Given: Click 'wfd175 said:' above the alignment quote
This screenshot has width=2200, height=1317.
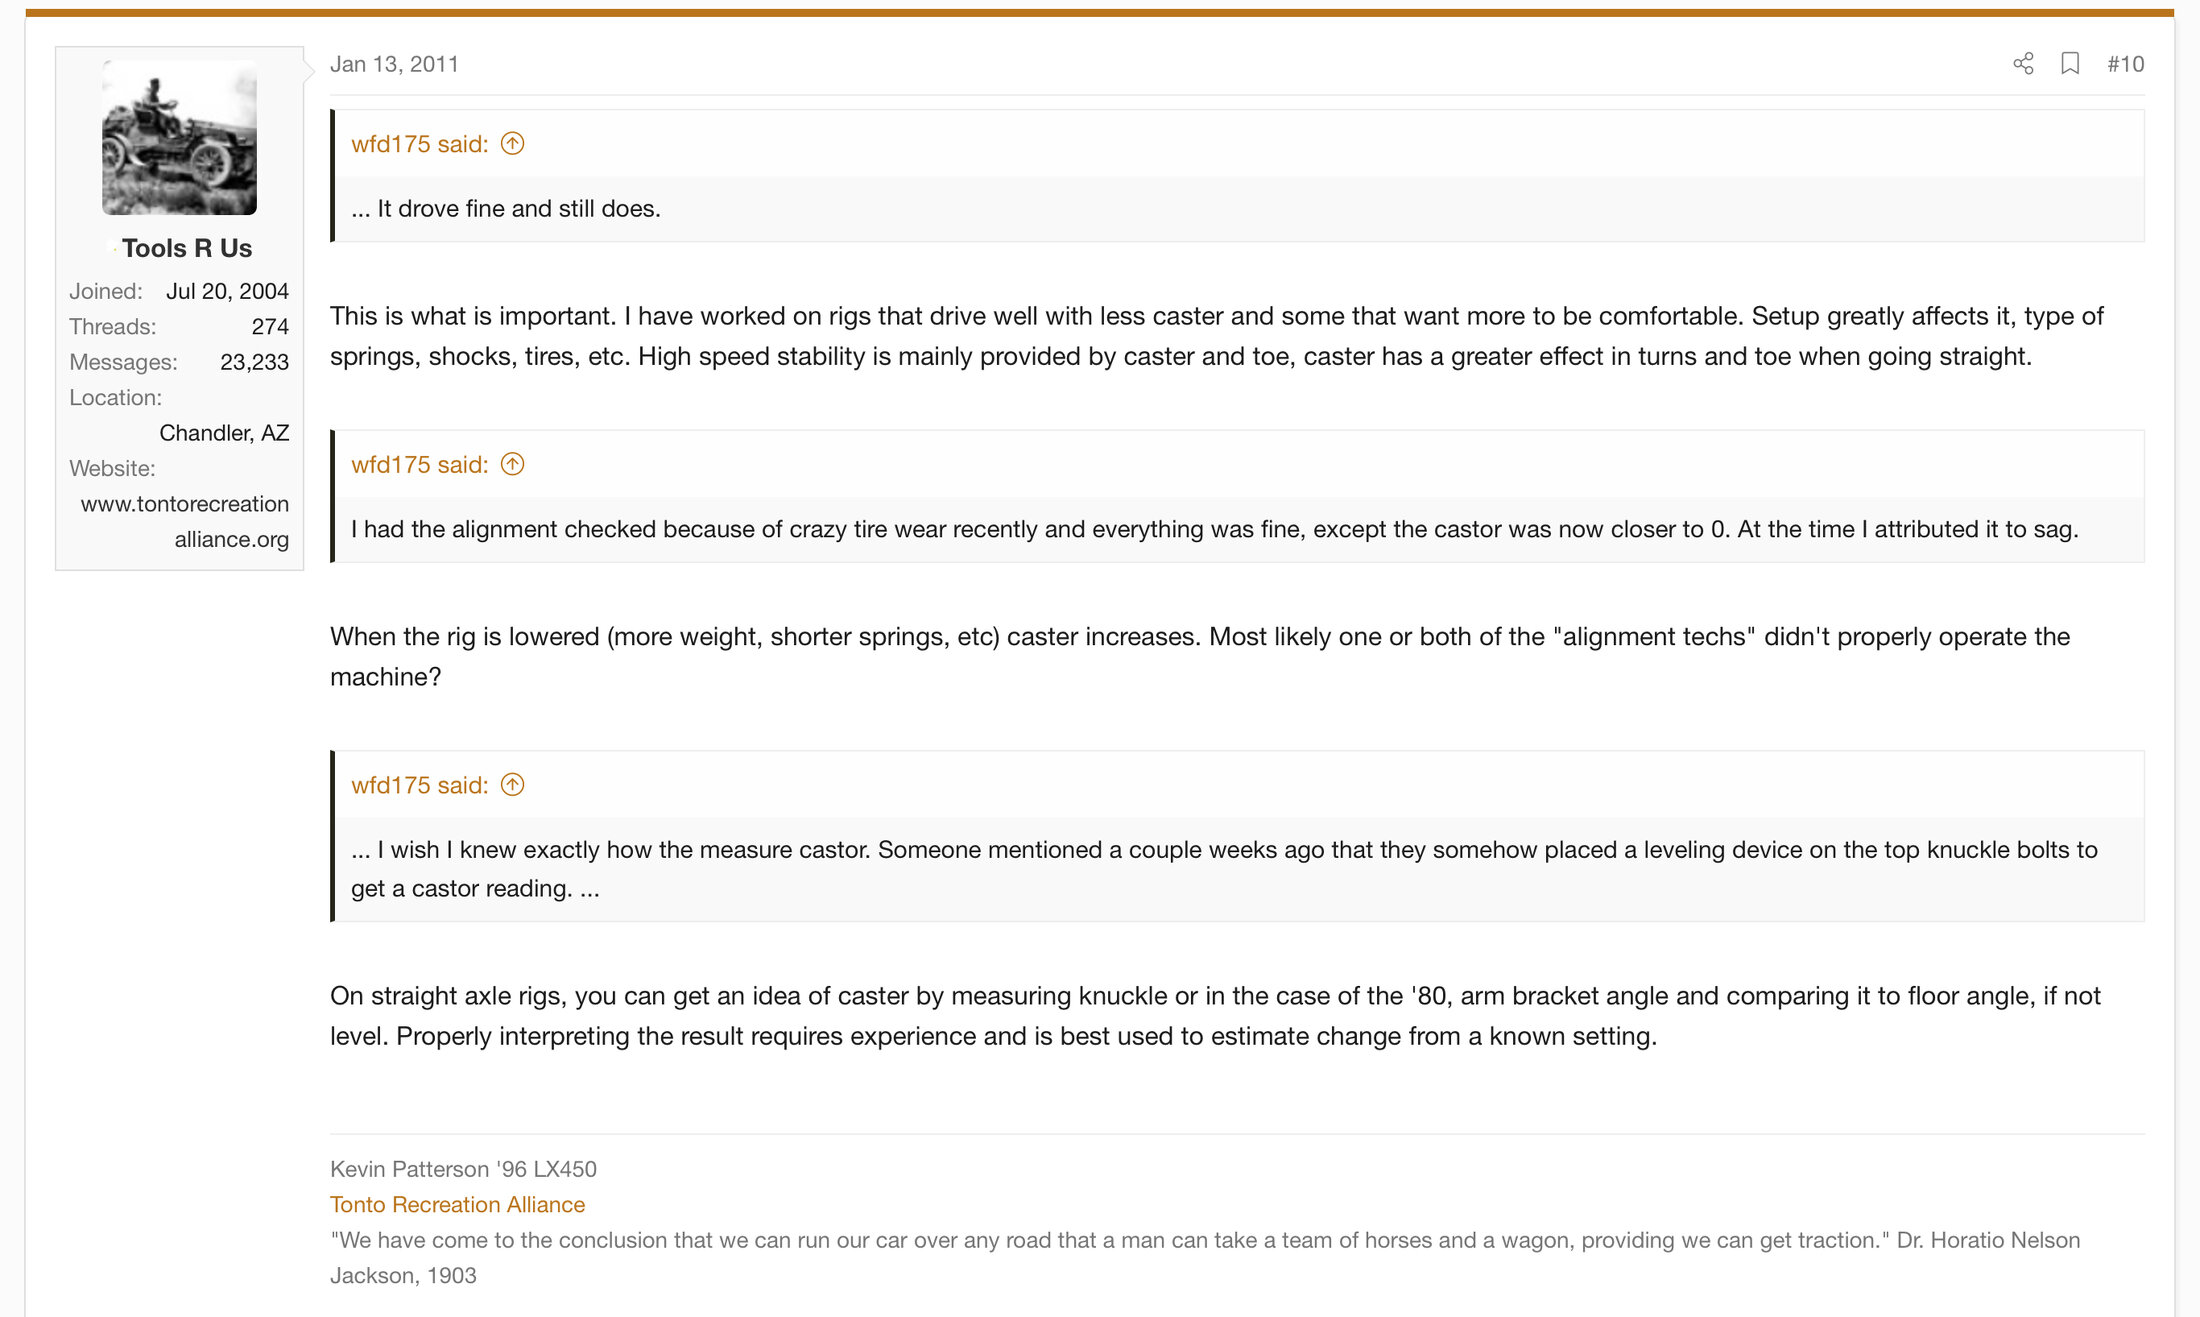Looking at the screenshot, I should (x=419, y=464).
